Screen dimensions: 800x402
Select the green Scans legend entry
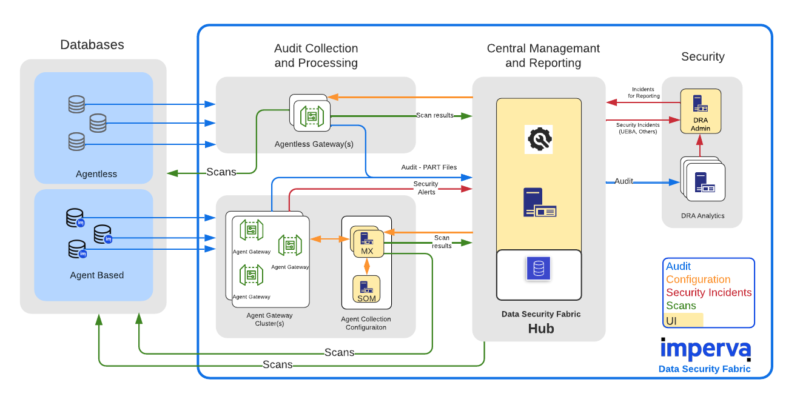tap(684, 306)
